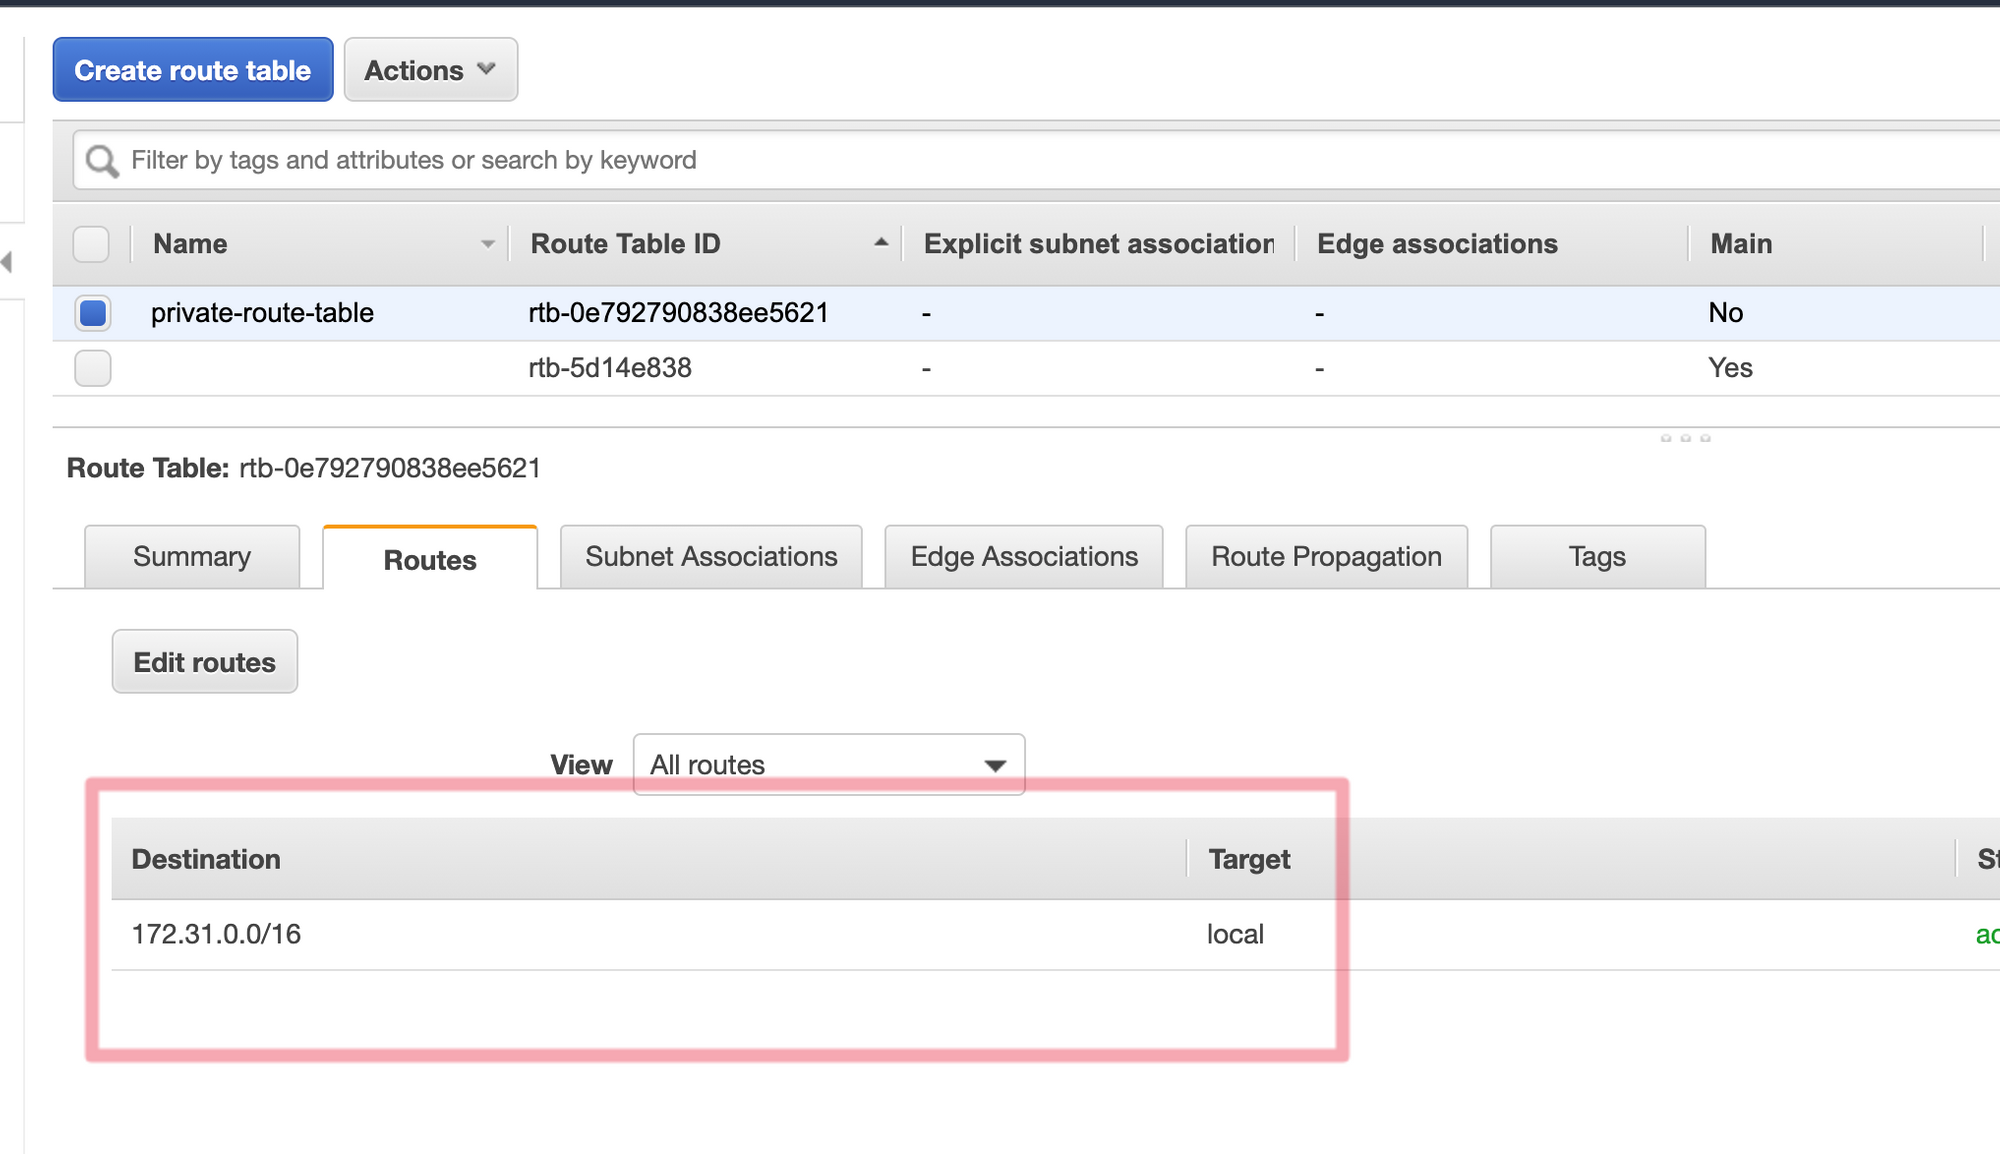The image size is (2000, 1154).
Task: Click the Route Table ID ascending sort arrow
Action: tap(881, 243)
